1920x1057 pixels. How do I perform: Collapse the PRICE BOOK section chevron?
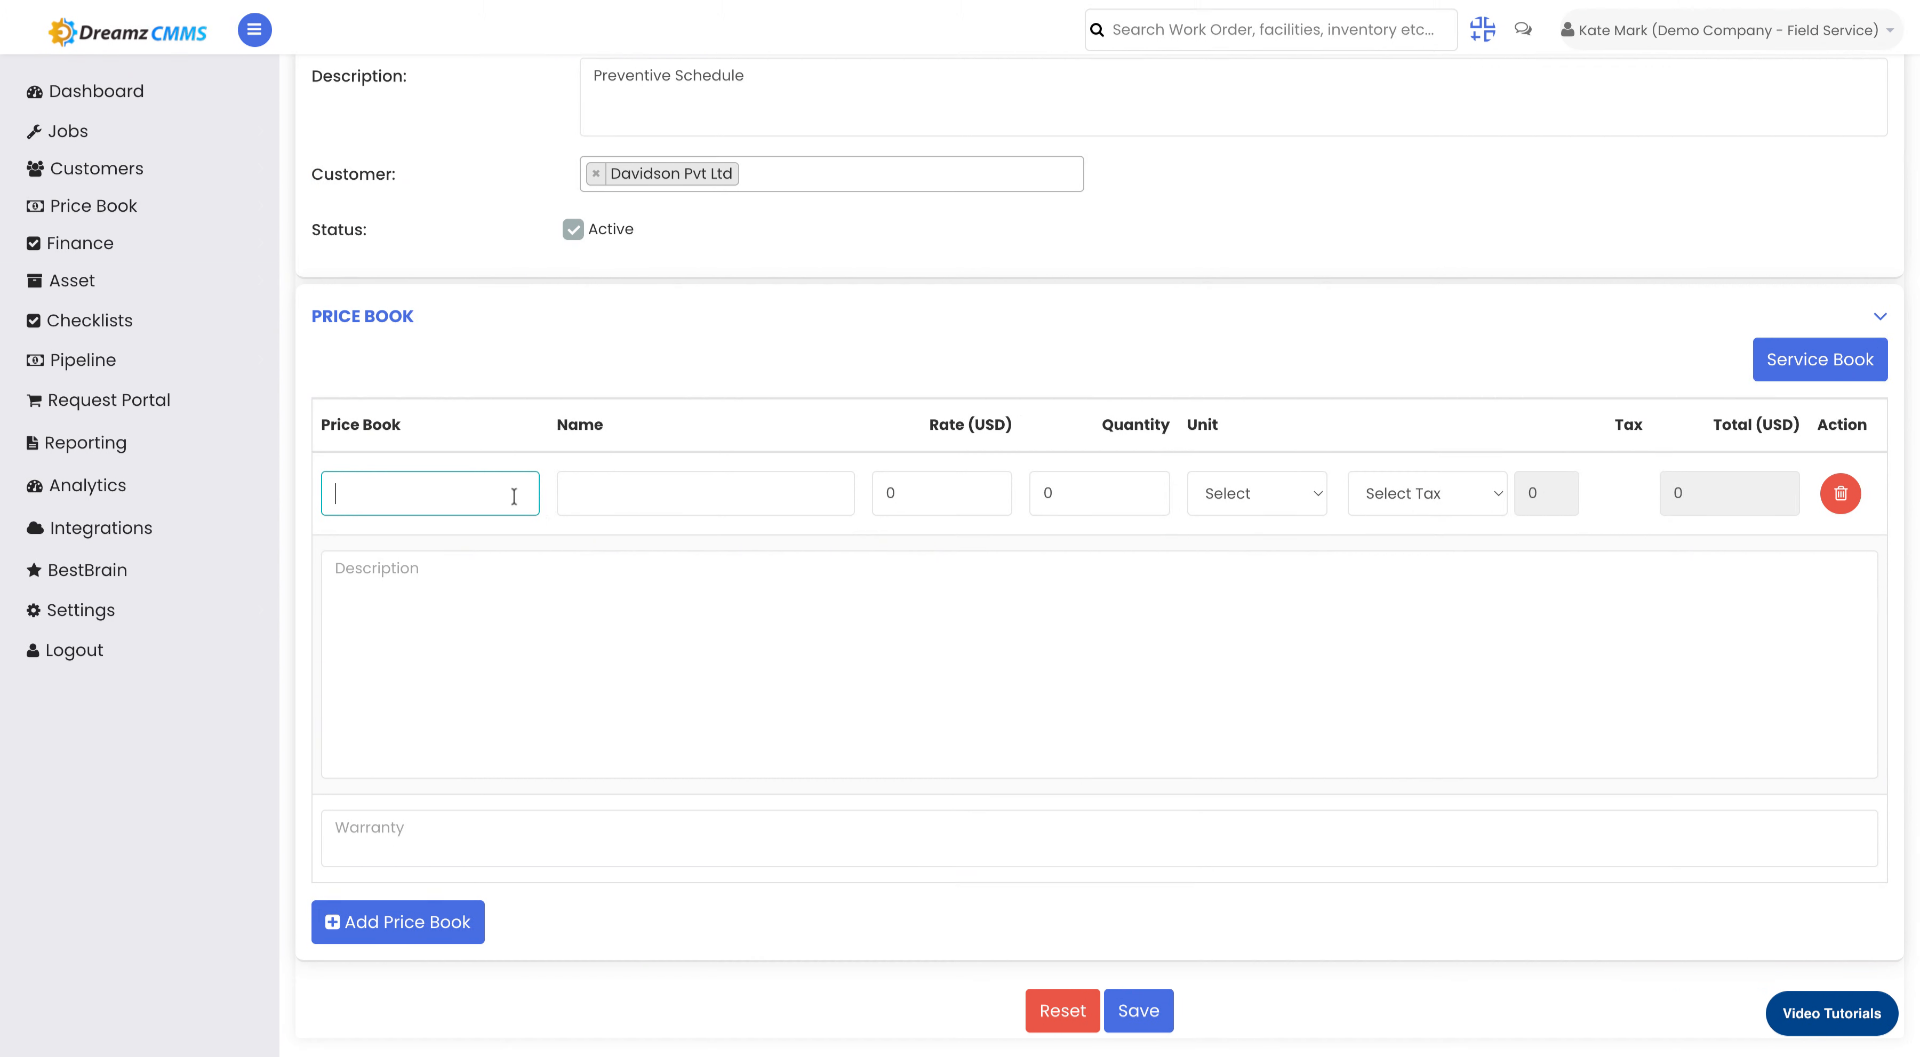(x=1880, y=317)
